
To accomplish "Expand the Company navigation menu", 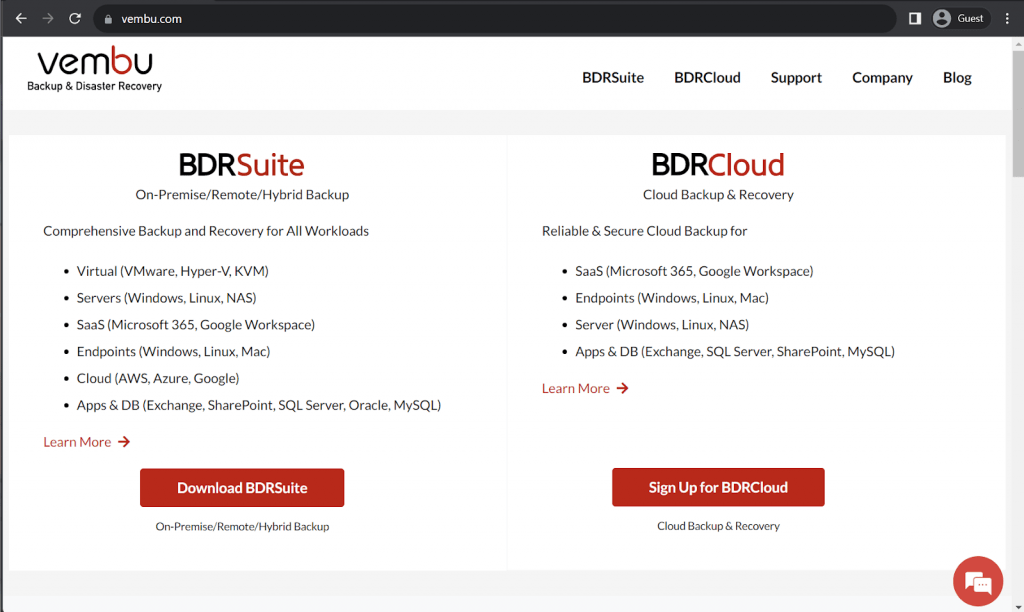I will coord(882,78).
